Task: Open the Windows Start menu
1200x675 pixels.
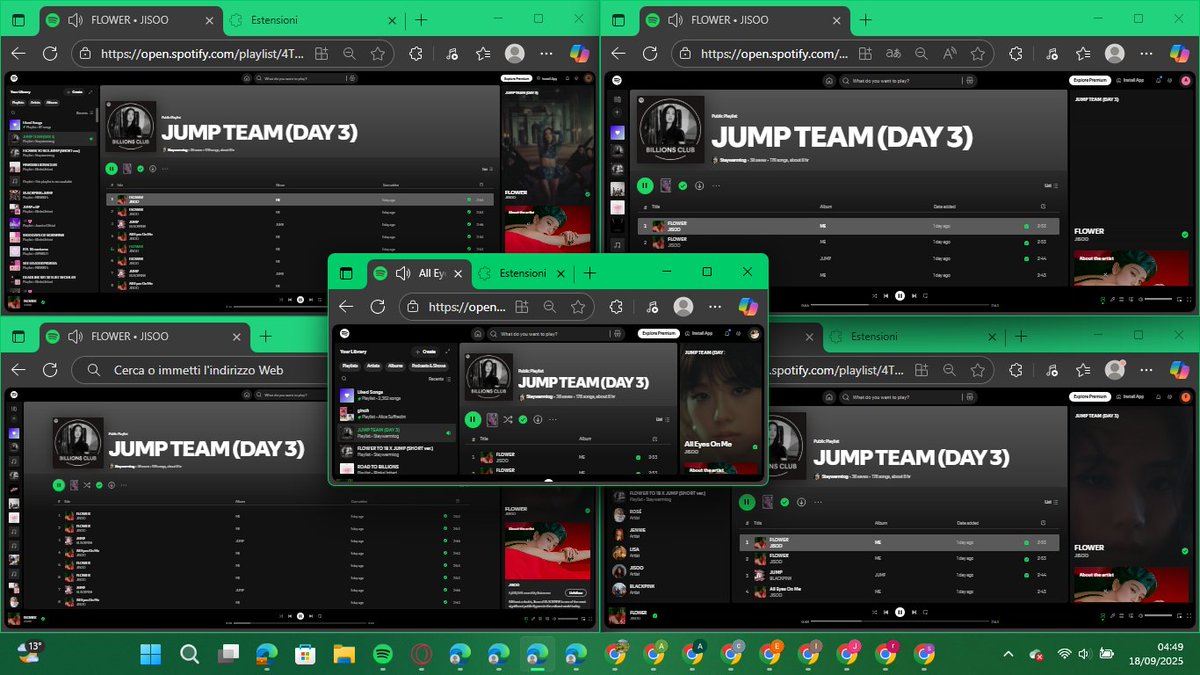Action: 151,654
